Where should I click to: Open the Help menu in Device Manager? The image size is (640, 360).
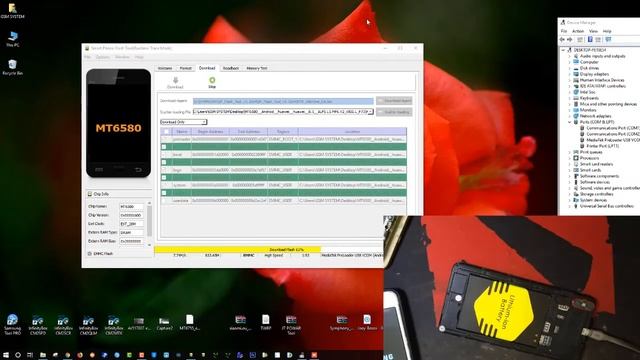coord(607,31)
